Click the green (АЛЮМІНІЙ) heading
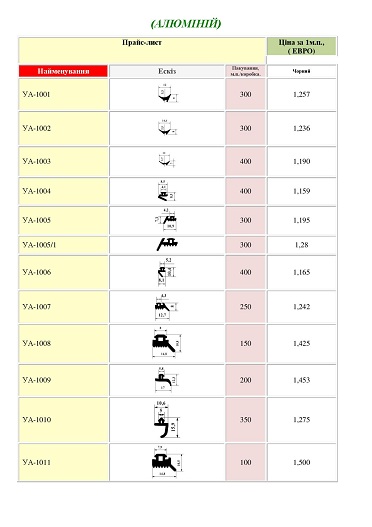 point(186,24)
